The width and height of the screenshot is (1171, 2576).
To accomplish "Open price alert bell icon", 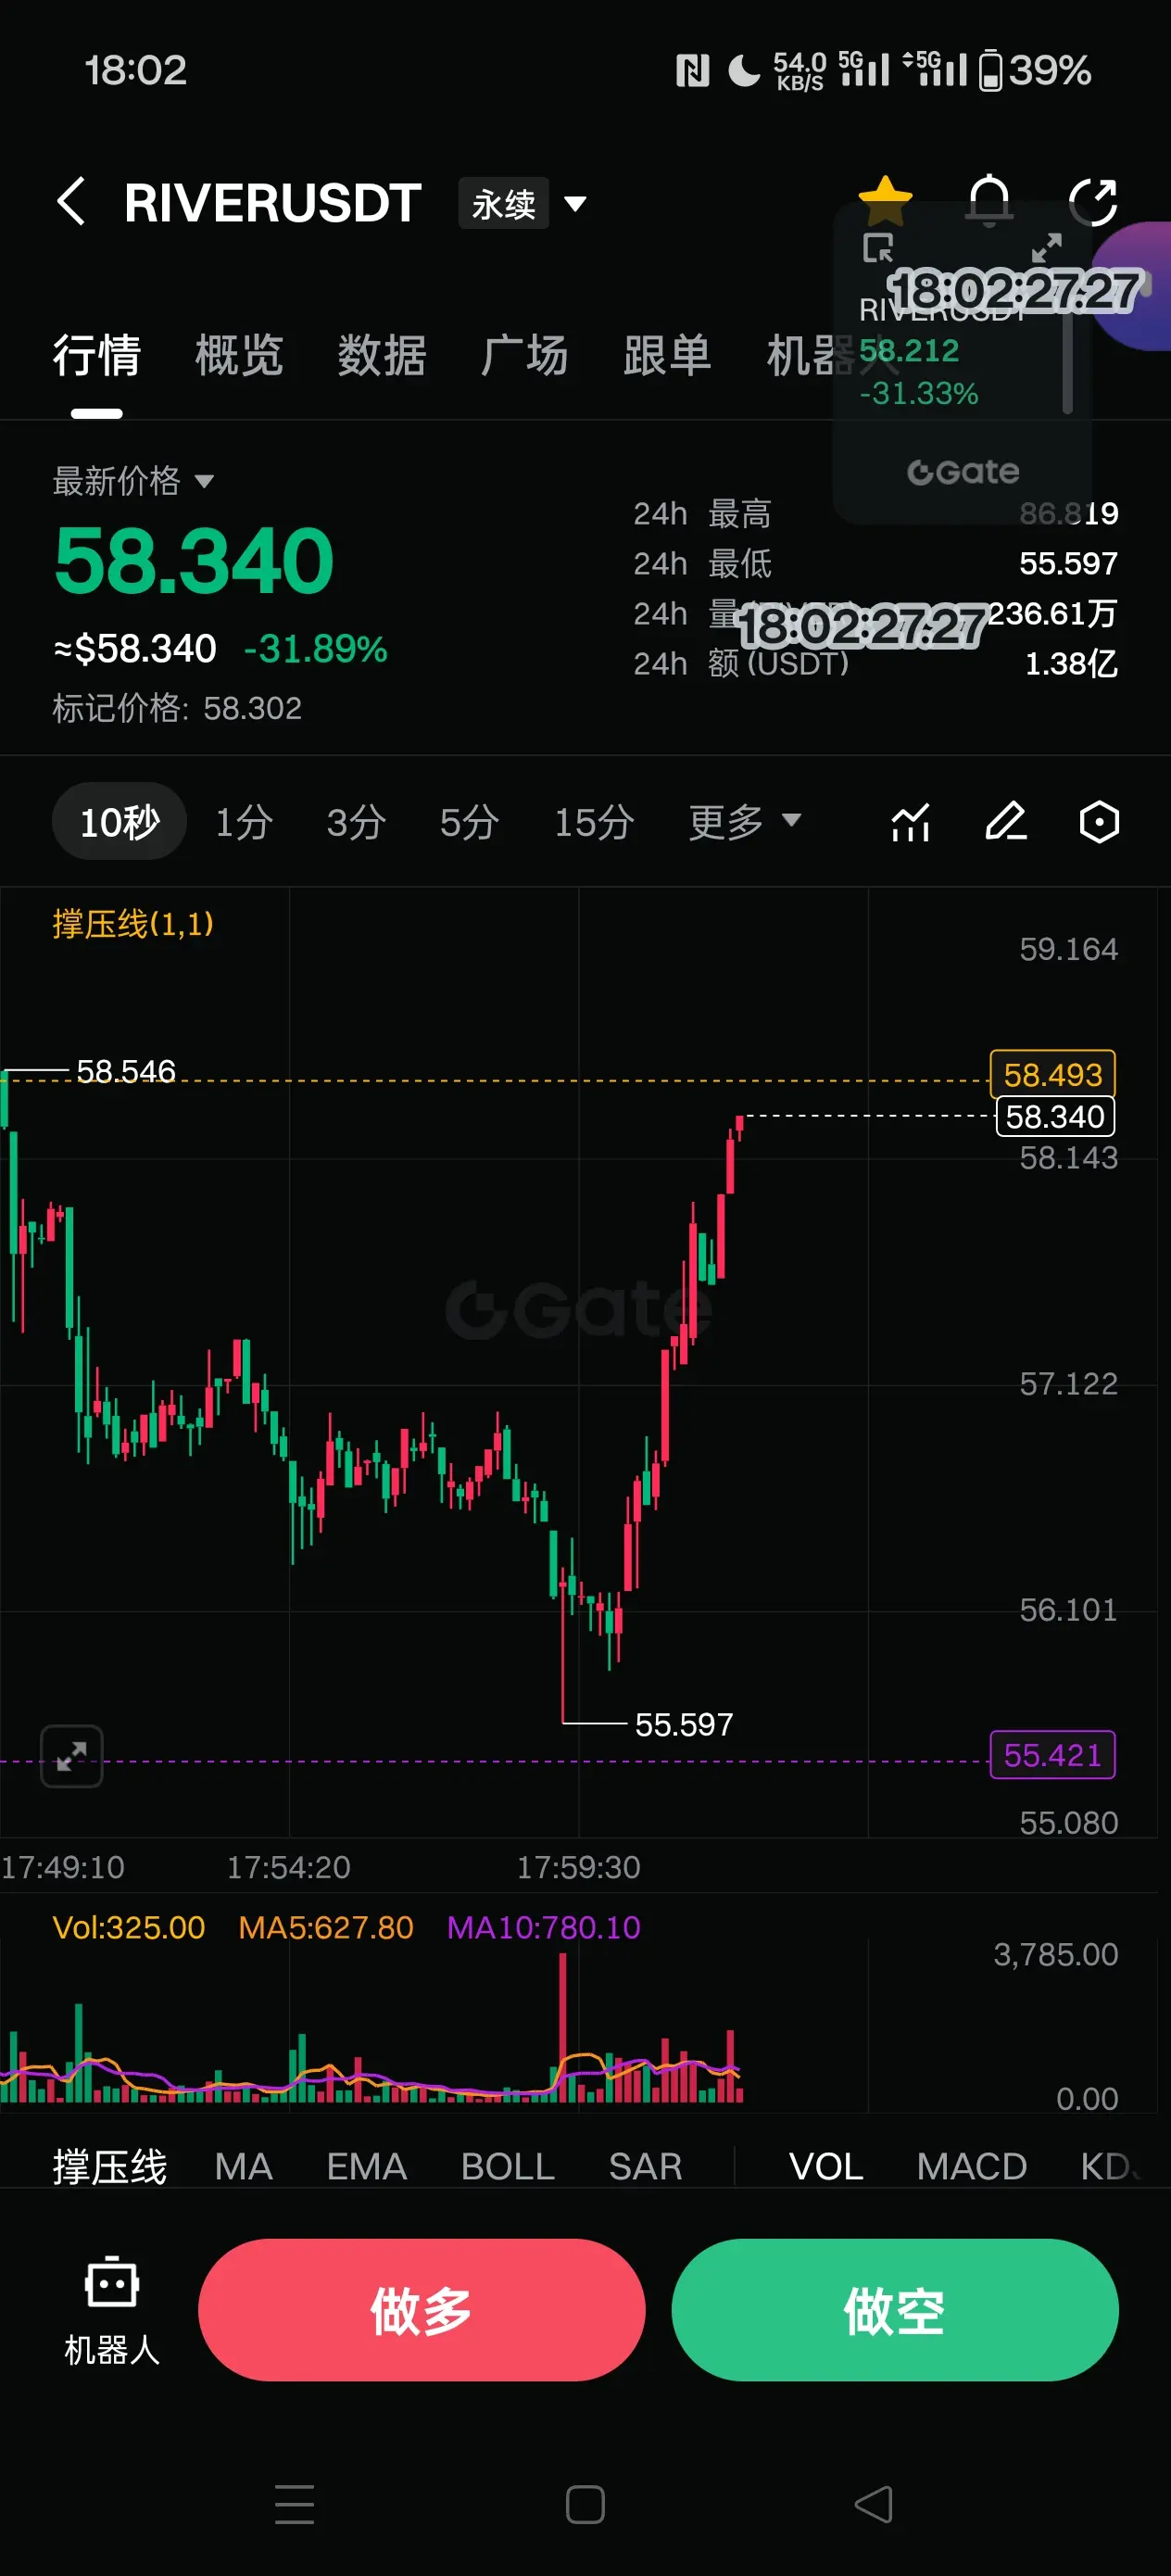I will [989, 202].
